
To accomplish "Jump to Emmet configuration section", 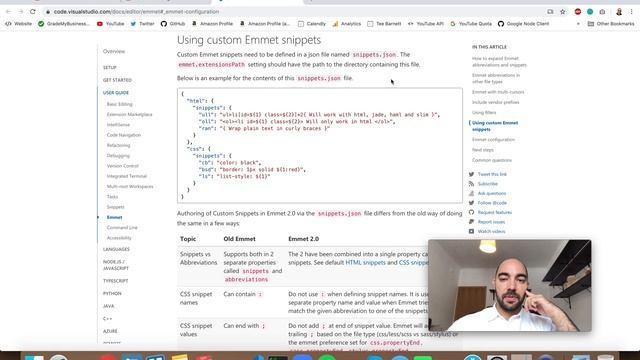I will tap(493, 140).
